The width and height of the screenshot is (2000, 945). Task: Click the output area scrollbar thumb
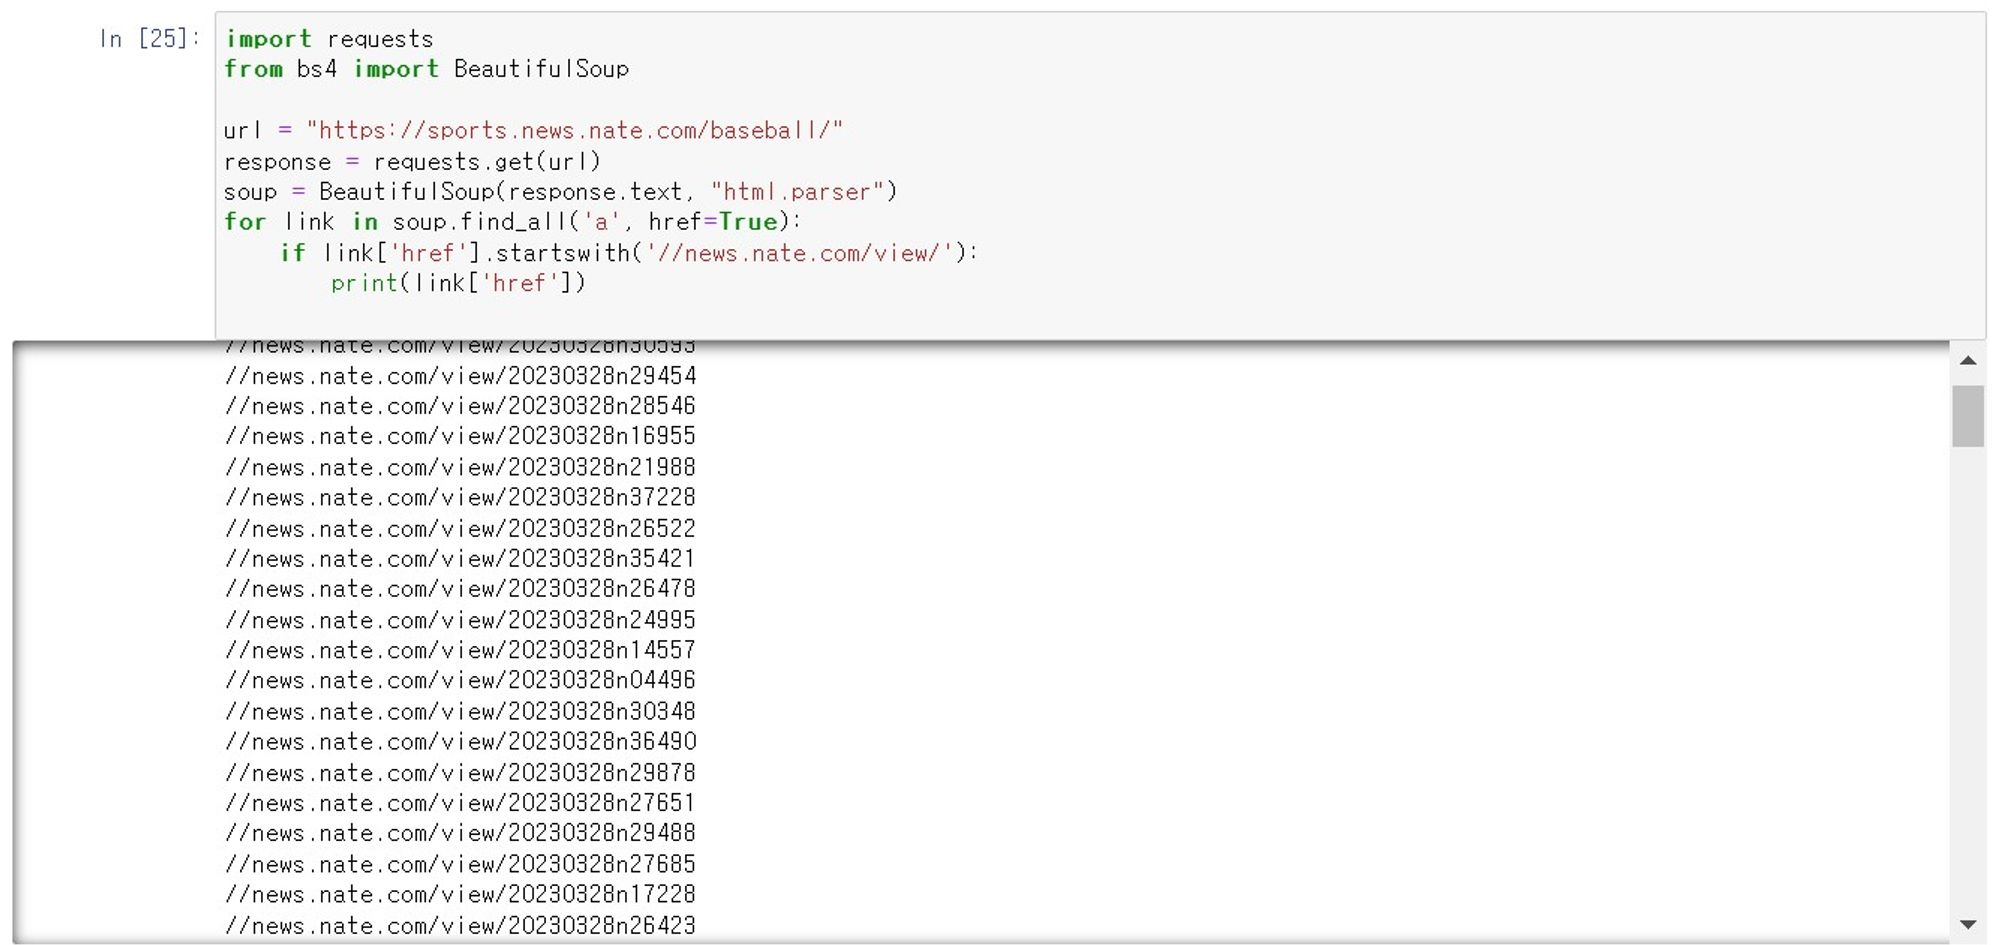1967,416
